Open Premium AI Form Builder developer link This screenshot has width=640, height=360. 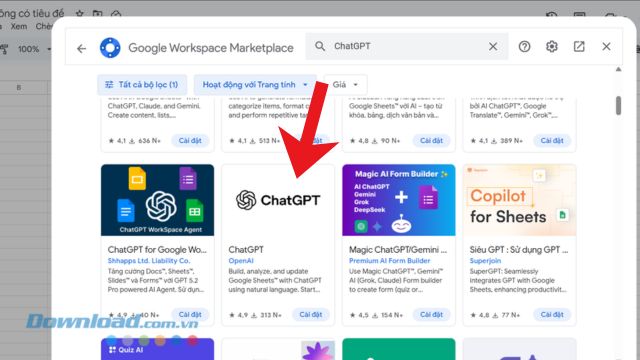pyautogui.click(x=389, y=260)
